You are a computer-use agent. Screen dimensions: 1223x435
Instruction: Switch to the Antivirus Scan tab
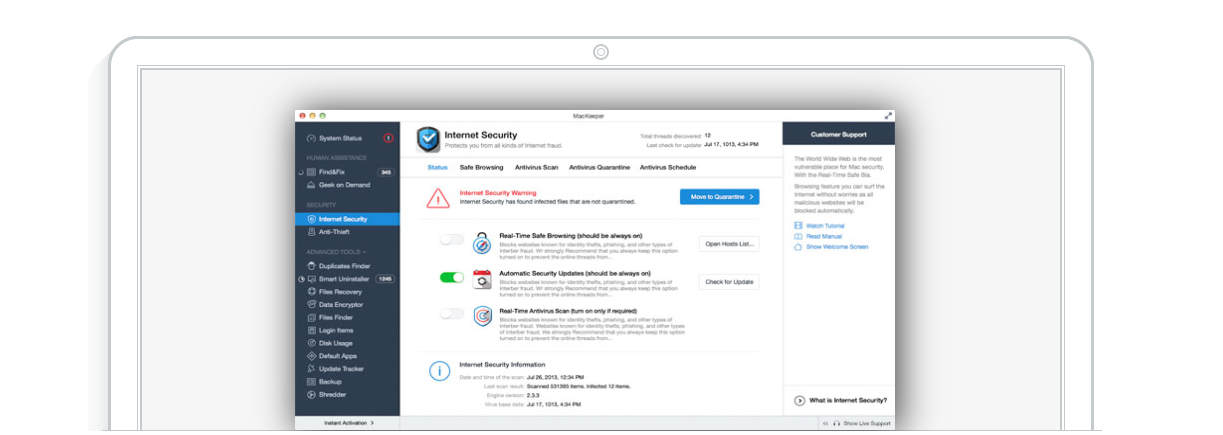537,167
